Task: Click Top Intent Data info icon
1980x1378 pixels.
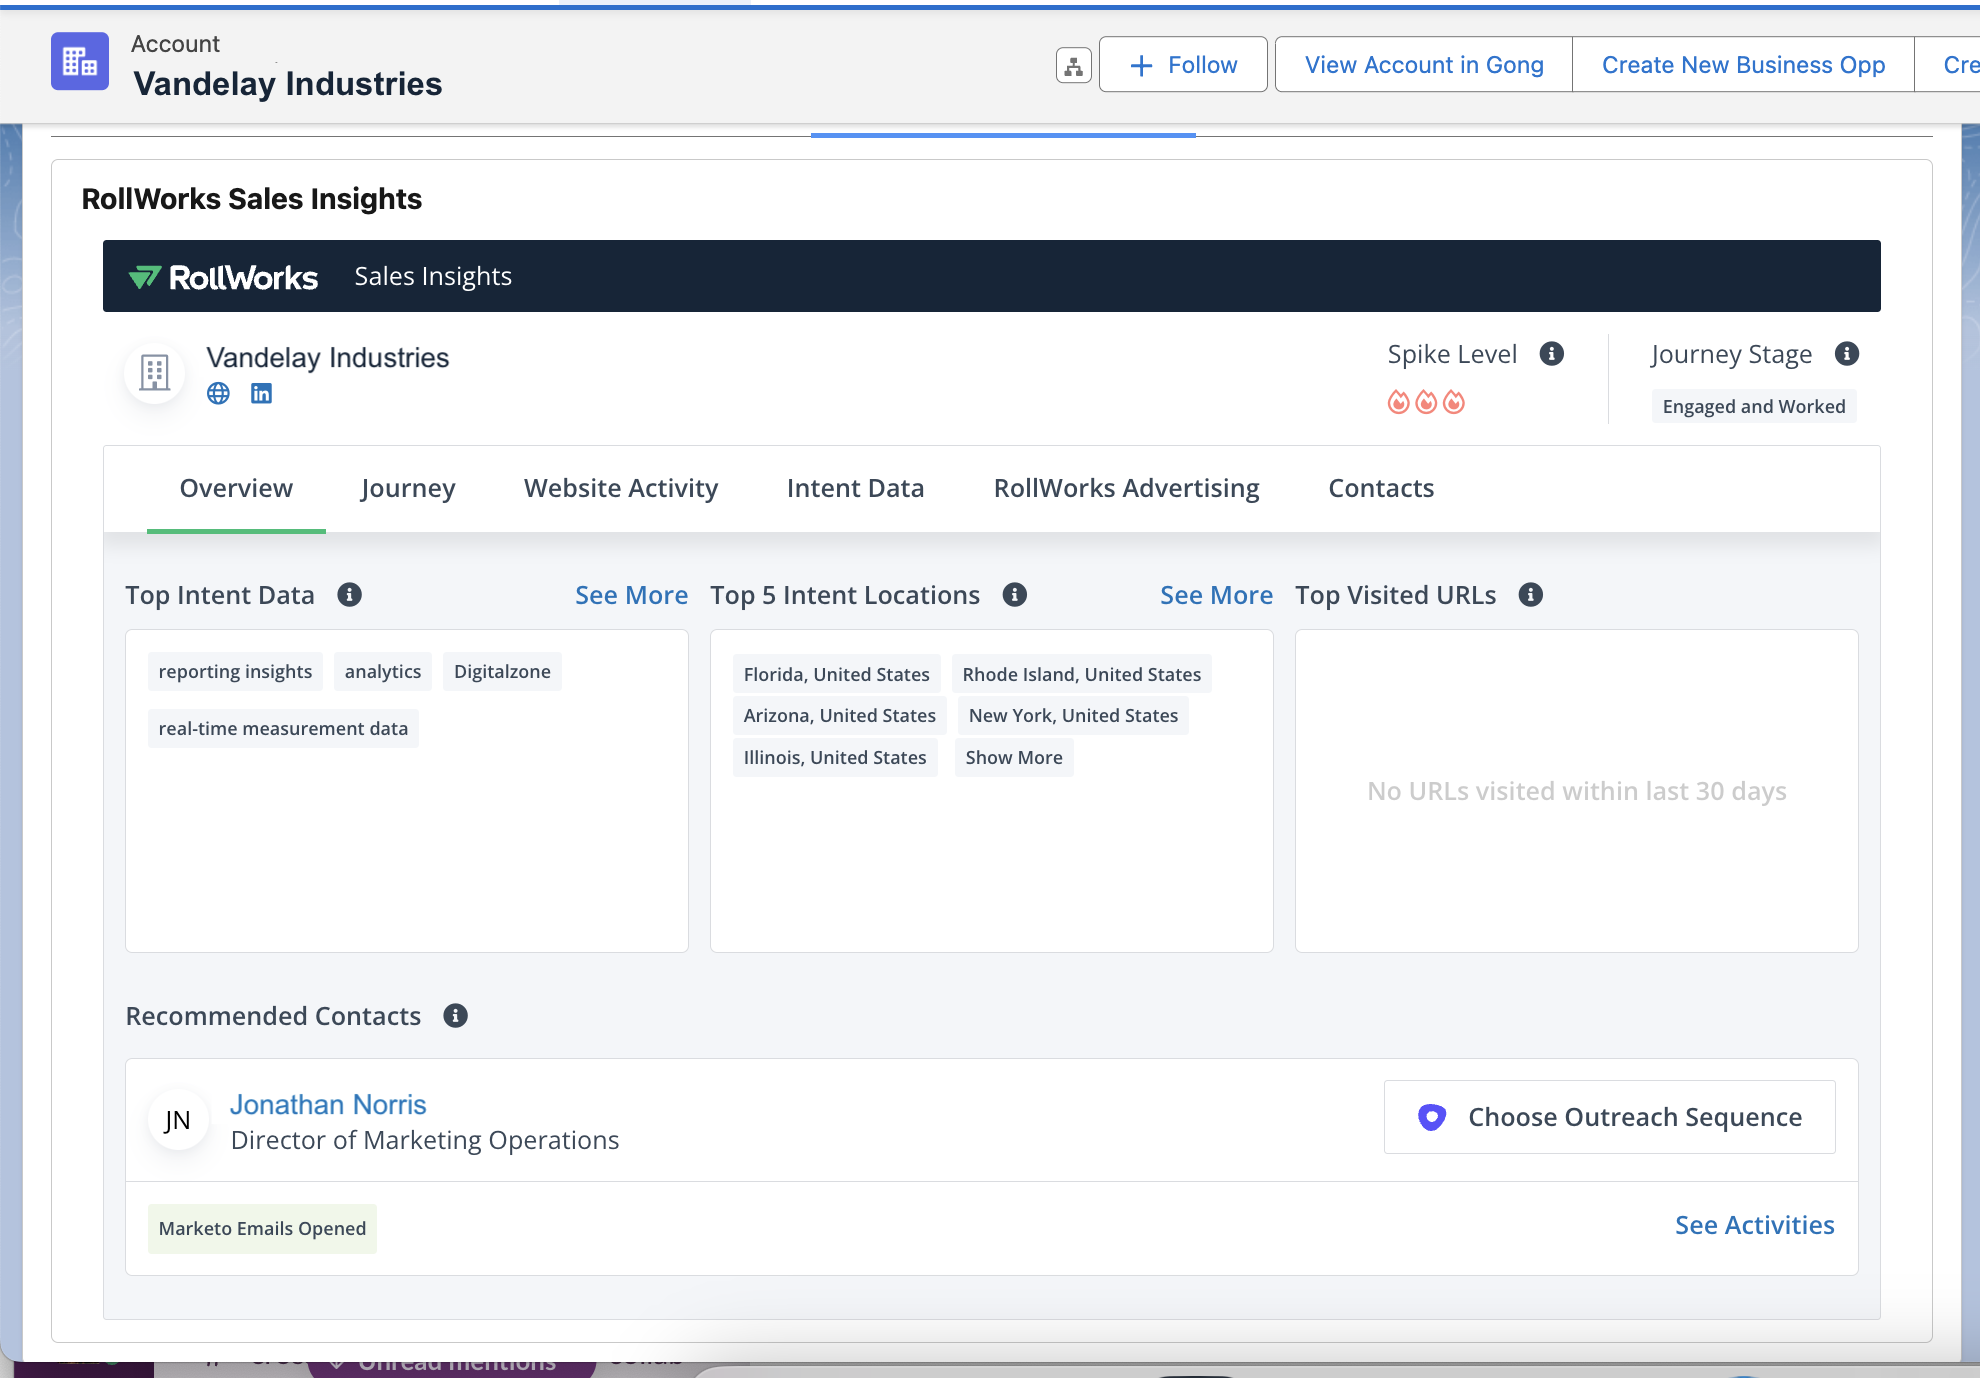Action: coord(349,595)
